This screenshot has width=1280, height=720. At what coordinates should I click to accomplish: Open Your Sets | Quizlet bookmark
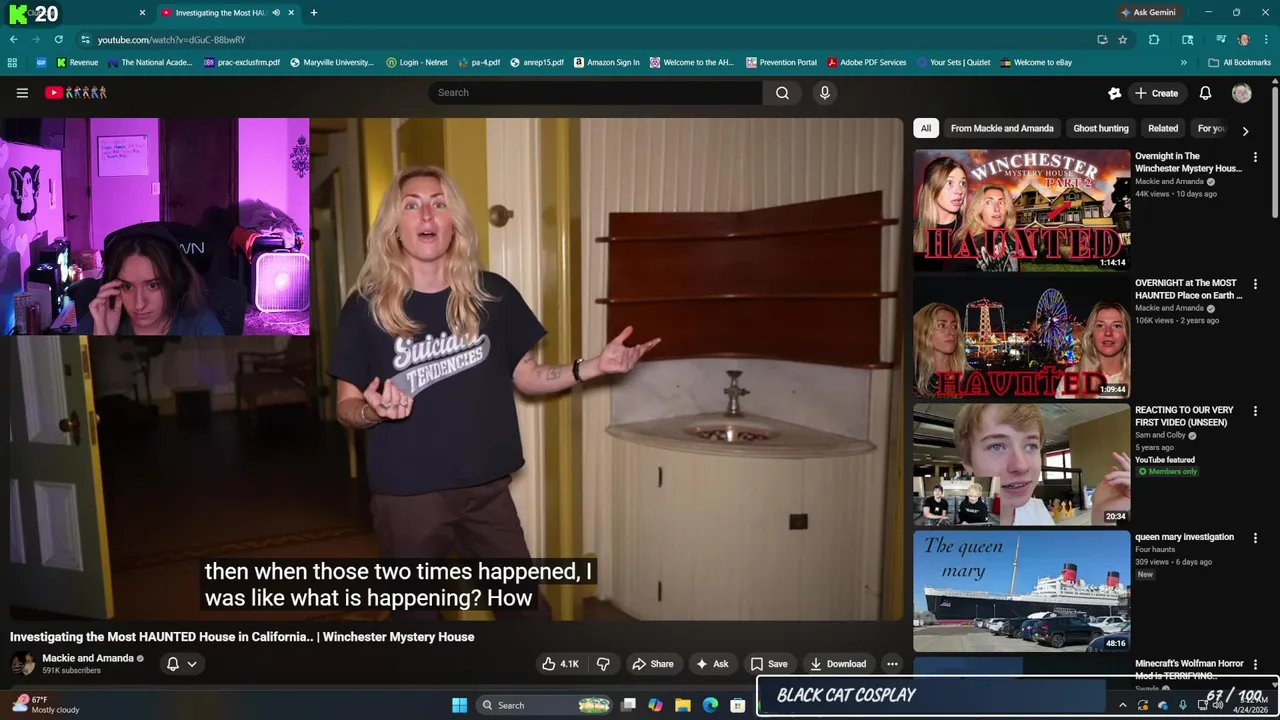[953, 62]
